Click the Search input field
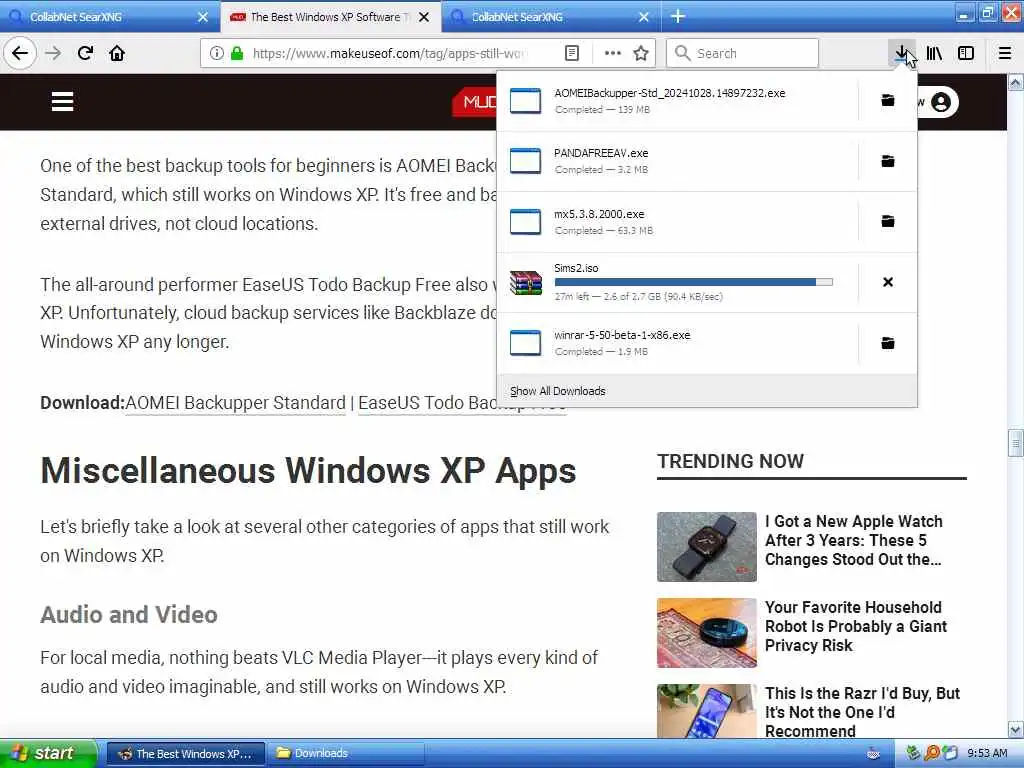The width and height of the screenshot is (1024, 768). [x=742, y=53]
